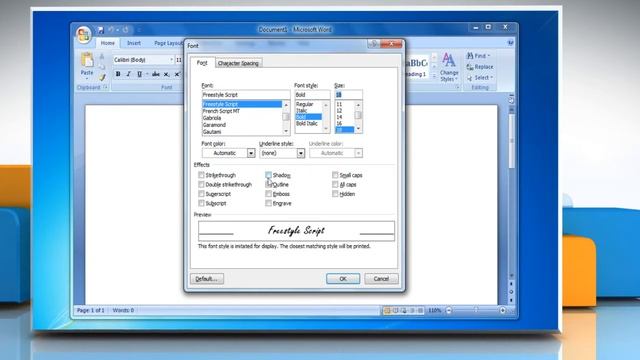Expand the Select dropdown in Editing group
Image resolution: width=640 pixels, height=360 pixels.
(492, 78)
